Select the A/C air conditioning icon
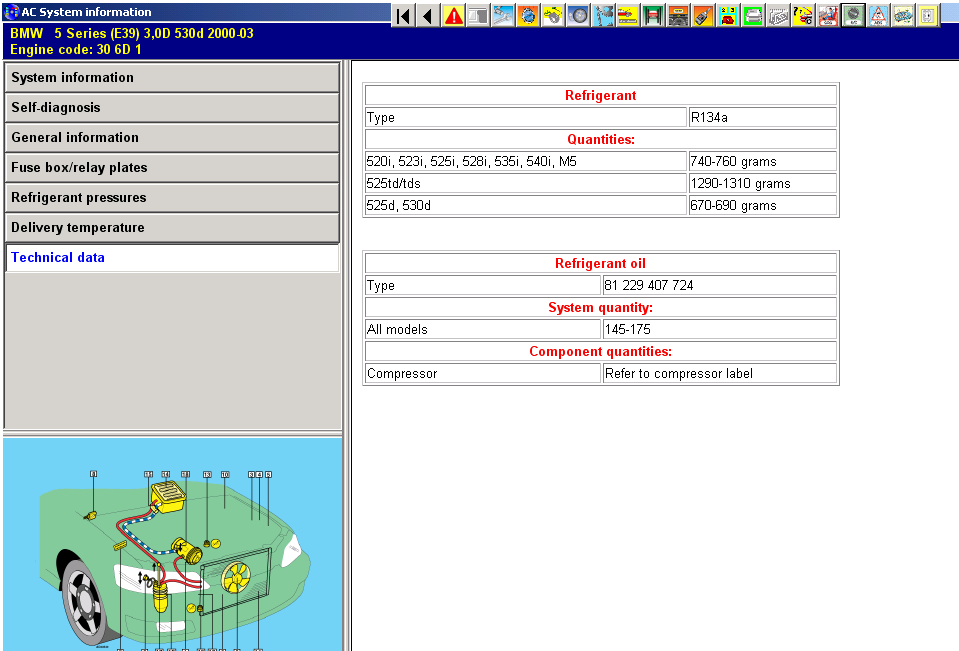 854,16
